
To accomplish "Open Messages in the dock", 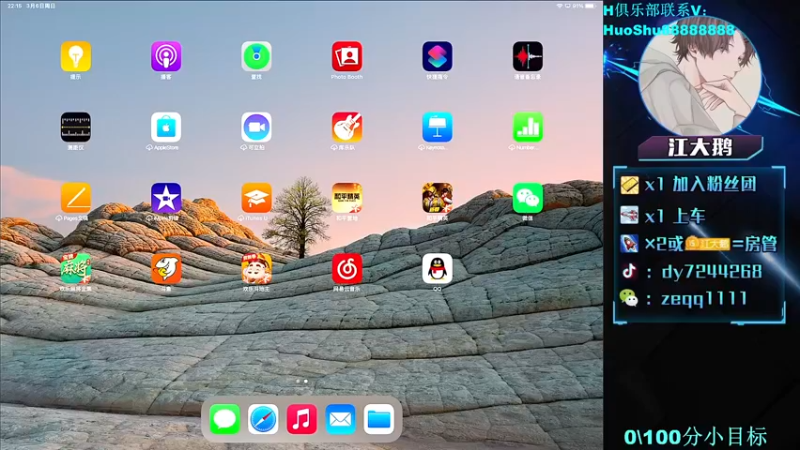I will pos(224,419).
